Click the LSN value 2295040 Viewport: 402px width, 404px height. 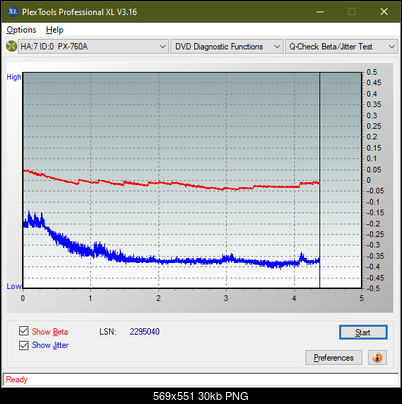[145, 332]
